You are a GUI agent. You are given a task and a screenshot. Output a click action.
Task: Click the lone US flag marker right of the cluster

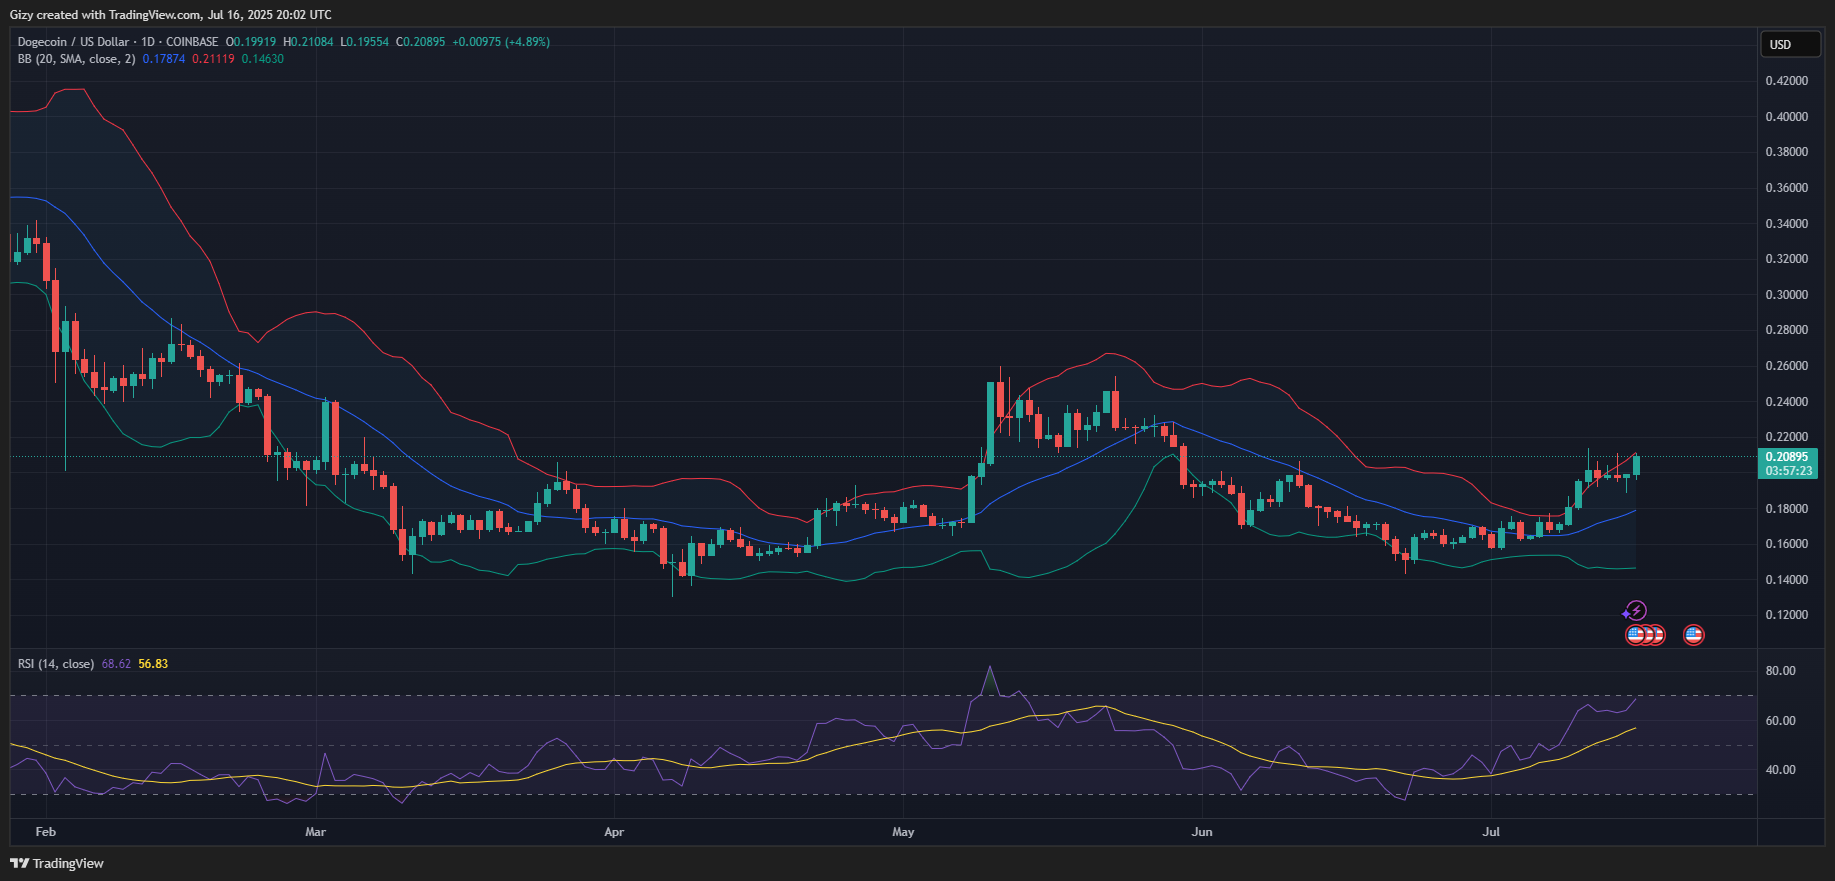[x=1693, y=634]
